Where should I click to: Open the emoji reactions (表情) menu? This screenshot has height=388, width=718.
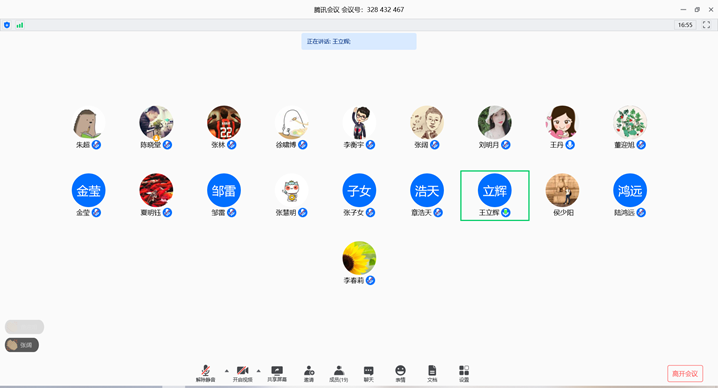(400, 373)
